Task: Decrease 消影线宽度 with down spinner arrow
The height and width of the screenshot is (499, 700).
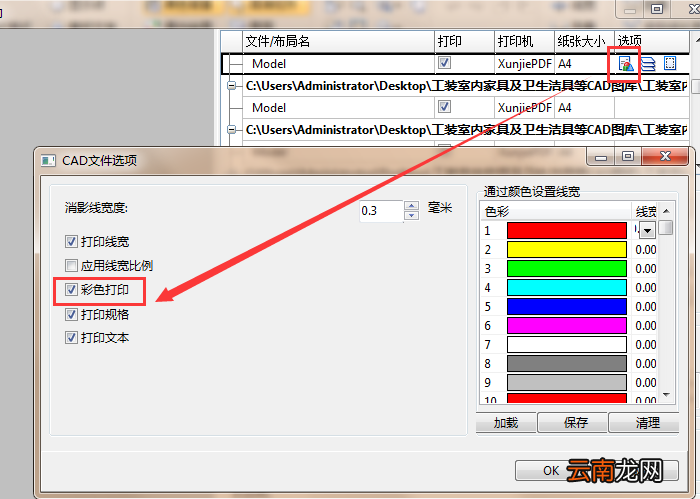Action: point(411,216)
